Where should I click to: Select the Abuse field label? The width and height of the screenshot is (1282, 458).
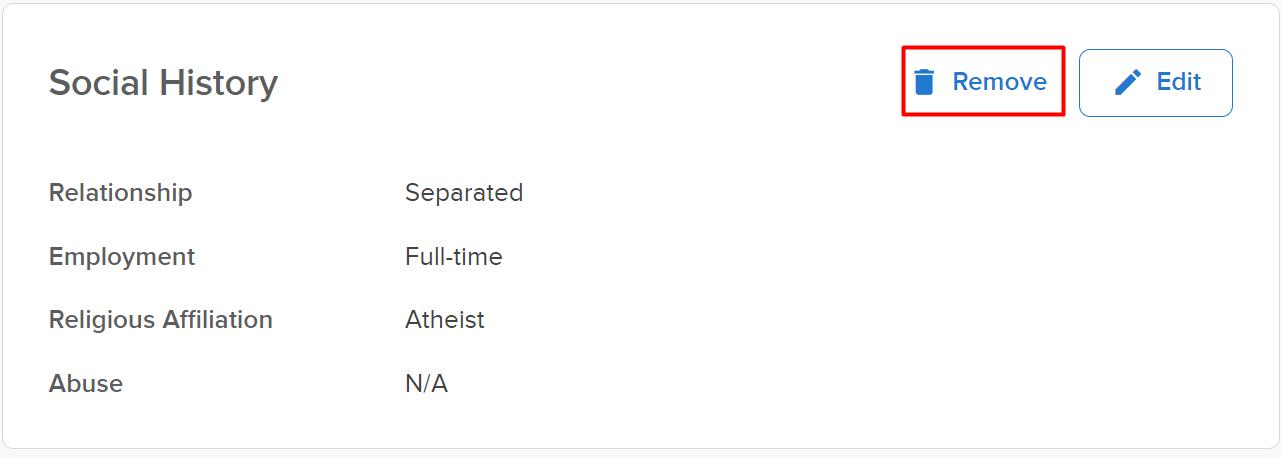point(86,384)
